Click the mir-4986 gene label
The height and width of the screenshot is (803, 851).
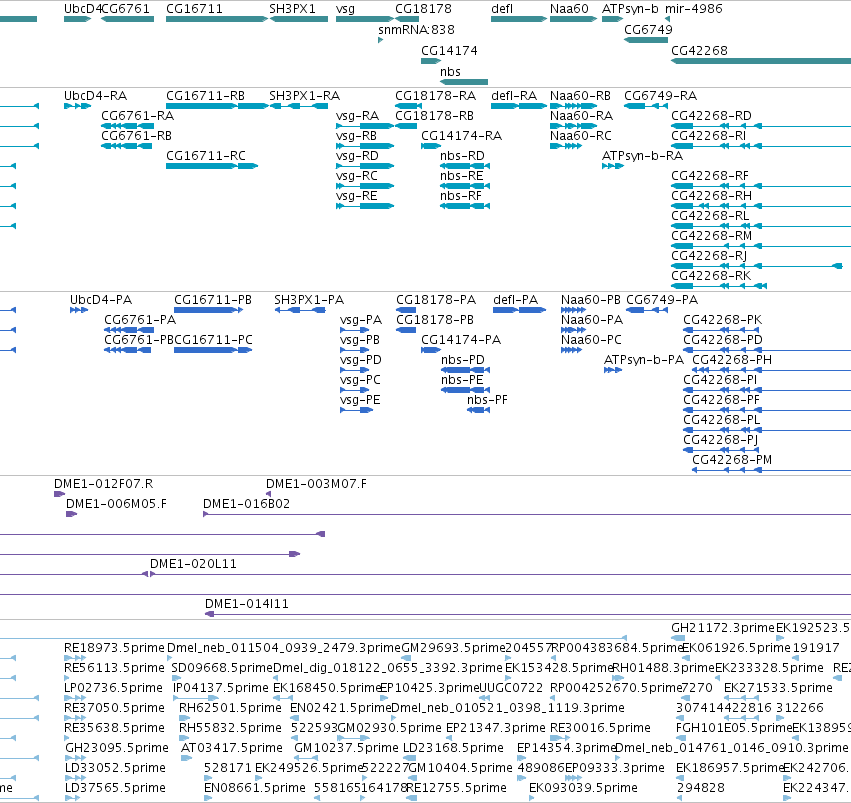click(x=694, y=9)
